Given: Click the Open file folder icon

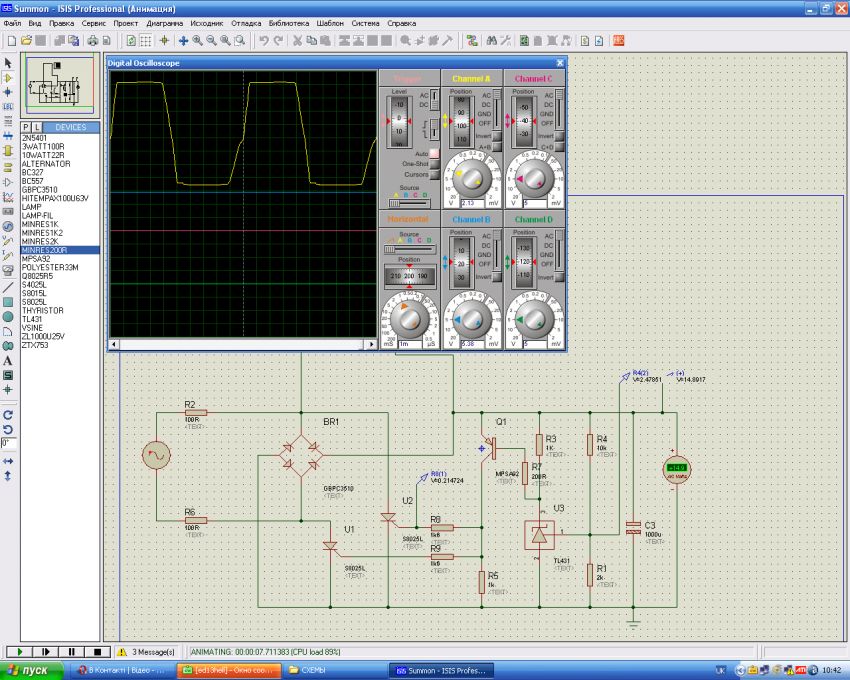Looking at the screenshot, I should 27,41.
